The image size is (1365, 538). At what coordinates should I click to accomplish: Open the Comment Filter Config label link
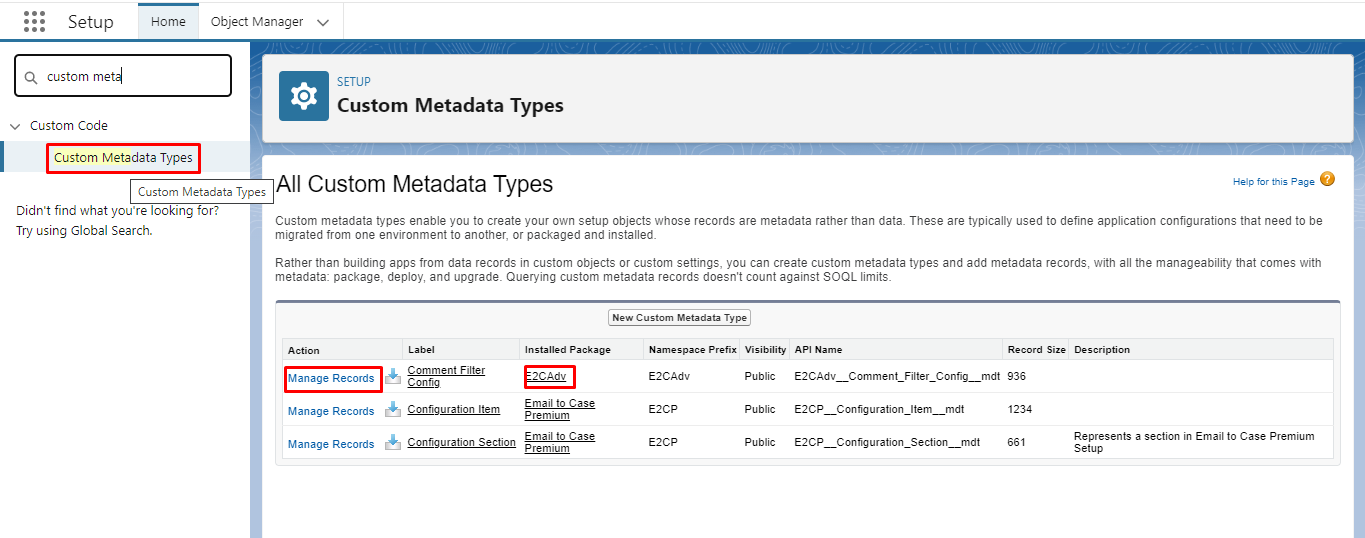[446, 376]
